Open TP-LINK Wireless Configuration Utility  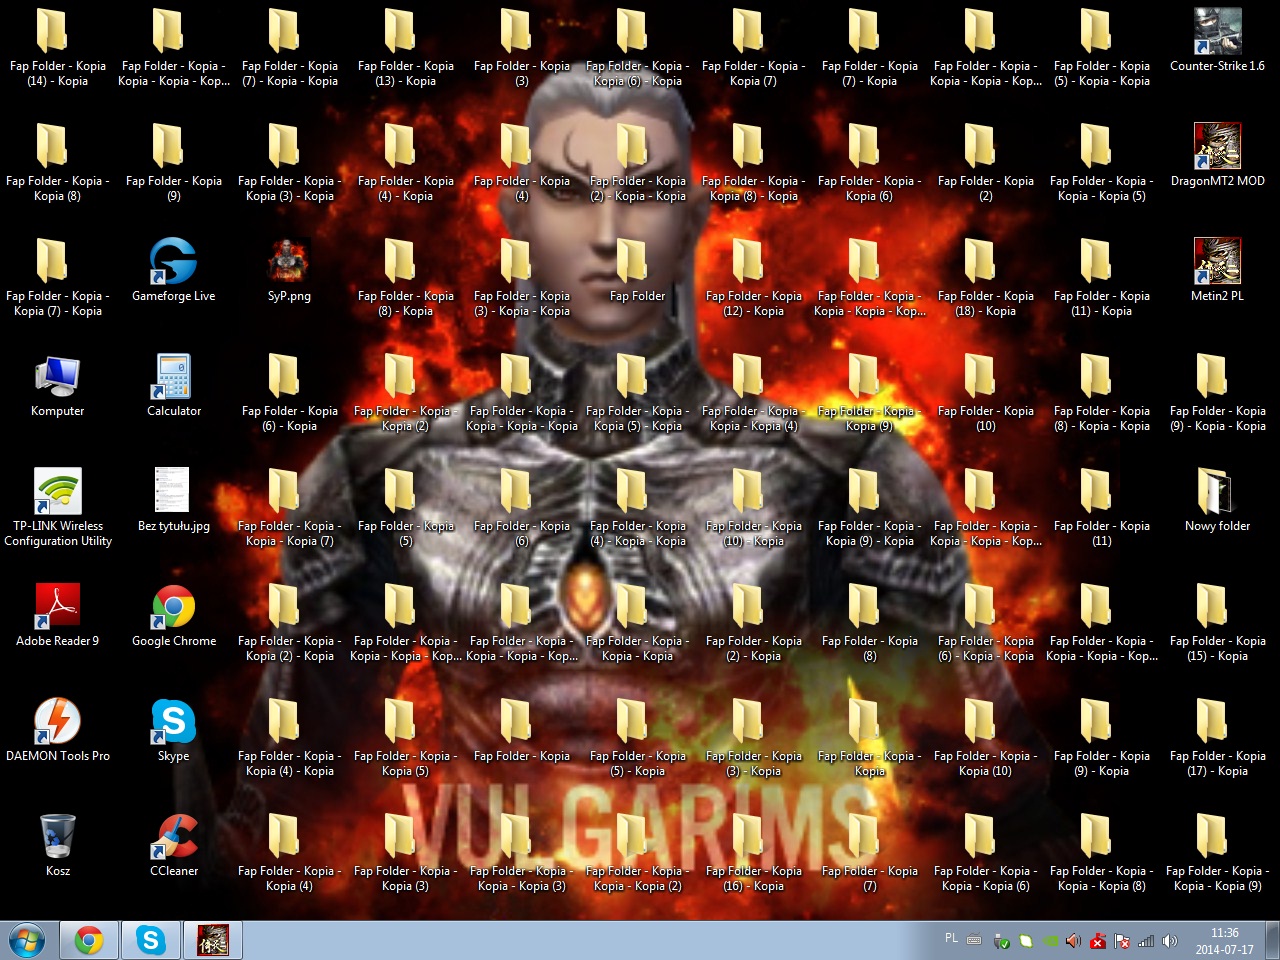pos(58,507)
